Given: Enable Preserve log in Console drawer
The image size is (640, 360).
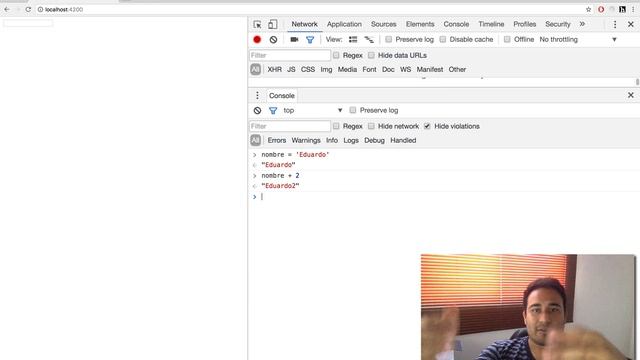Looking at the screenshot, I should pos(353,110).
